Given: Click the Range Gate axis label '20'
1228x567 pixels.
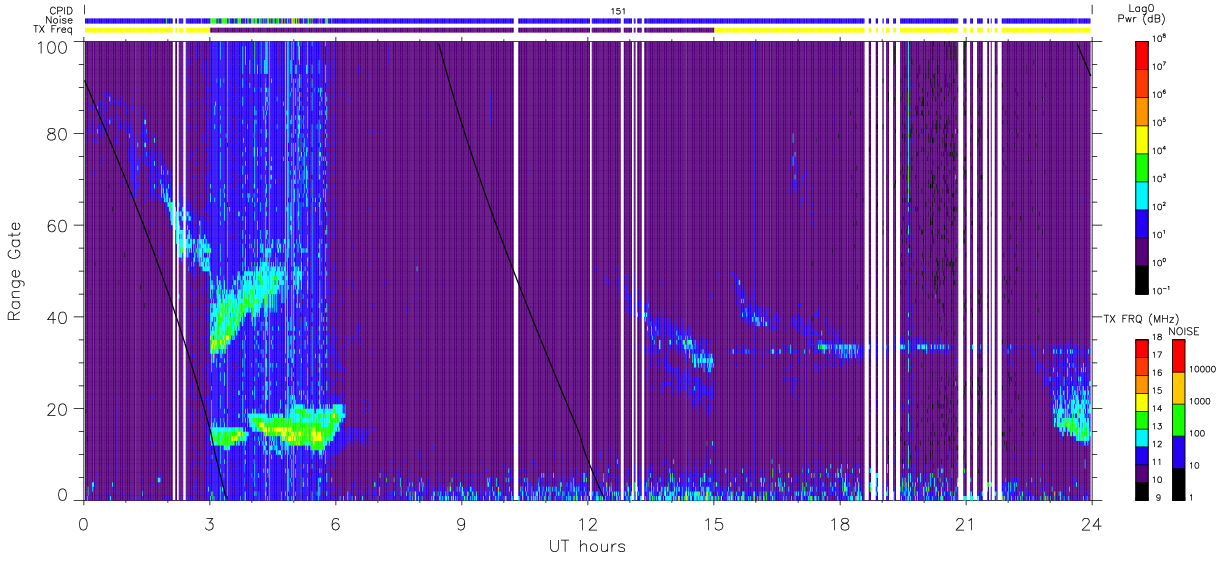Looking at the screenshot, I should 59,409.
